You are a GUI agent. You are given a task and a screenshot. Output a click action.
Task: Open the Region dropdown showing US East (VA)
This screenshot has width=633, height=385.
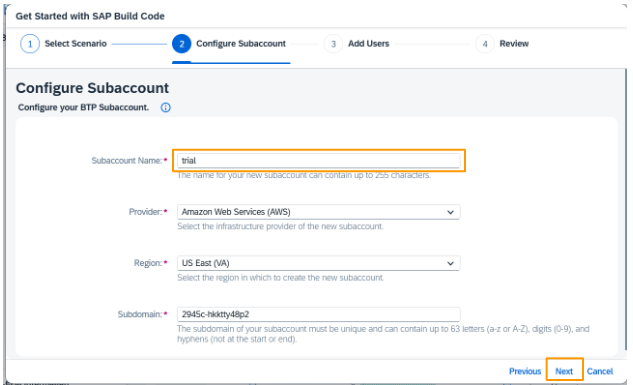click(x=319, y=263)
